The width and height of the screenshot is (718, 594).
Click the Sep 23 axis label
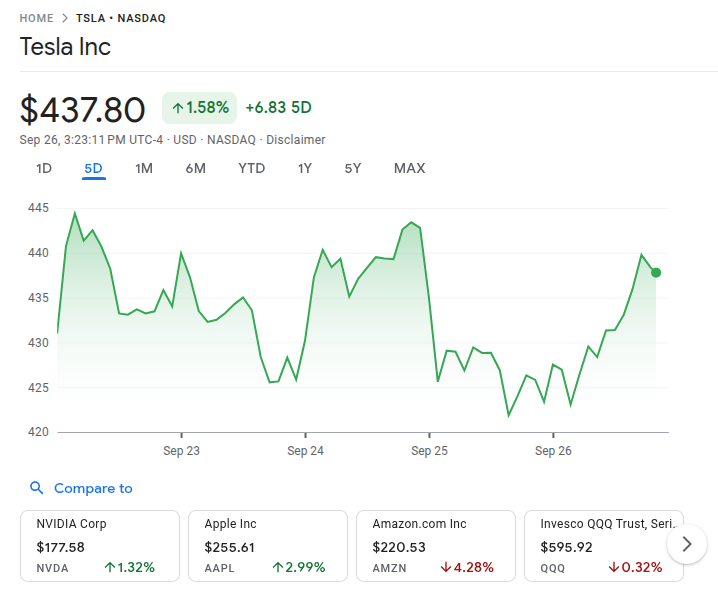[x=181, y=451]
